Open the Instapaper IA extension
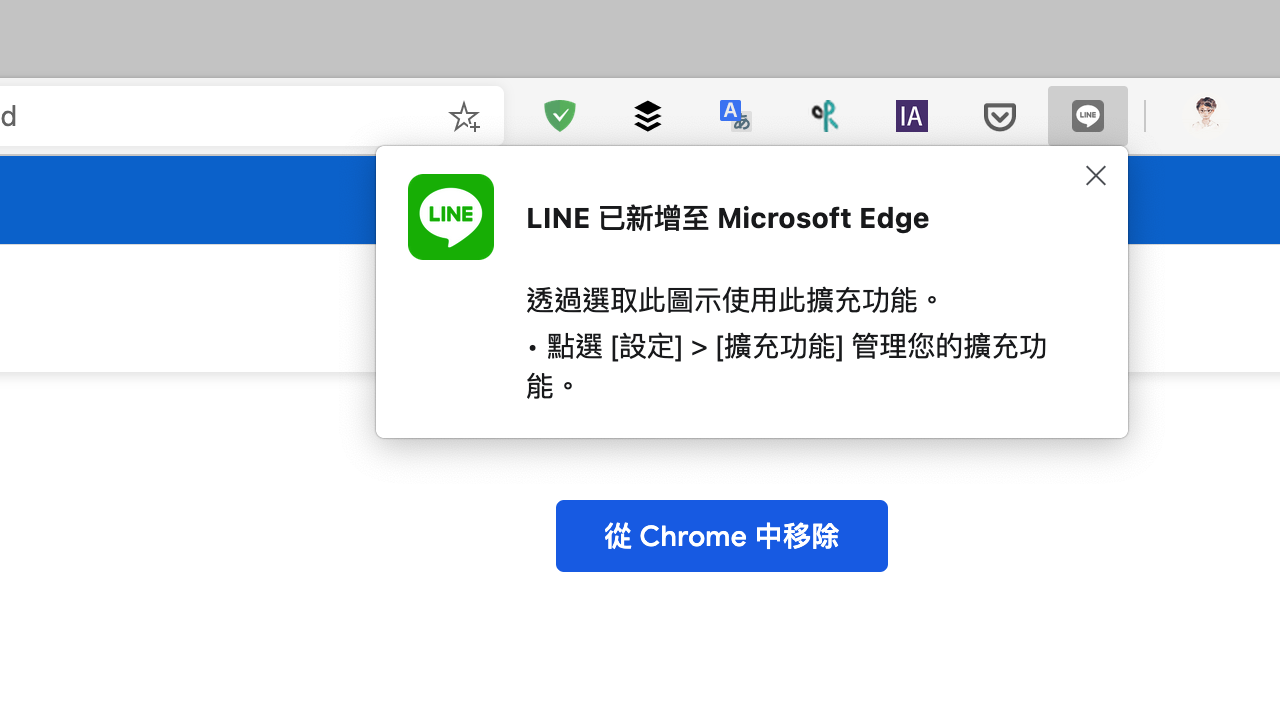The height and width of the screenshot is (720, 1280). (x=911, y=116)
